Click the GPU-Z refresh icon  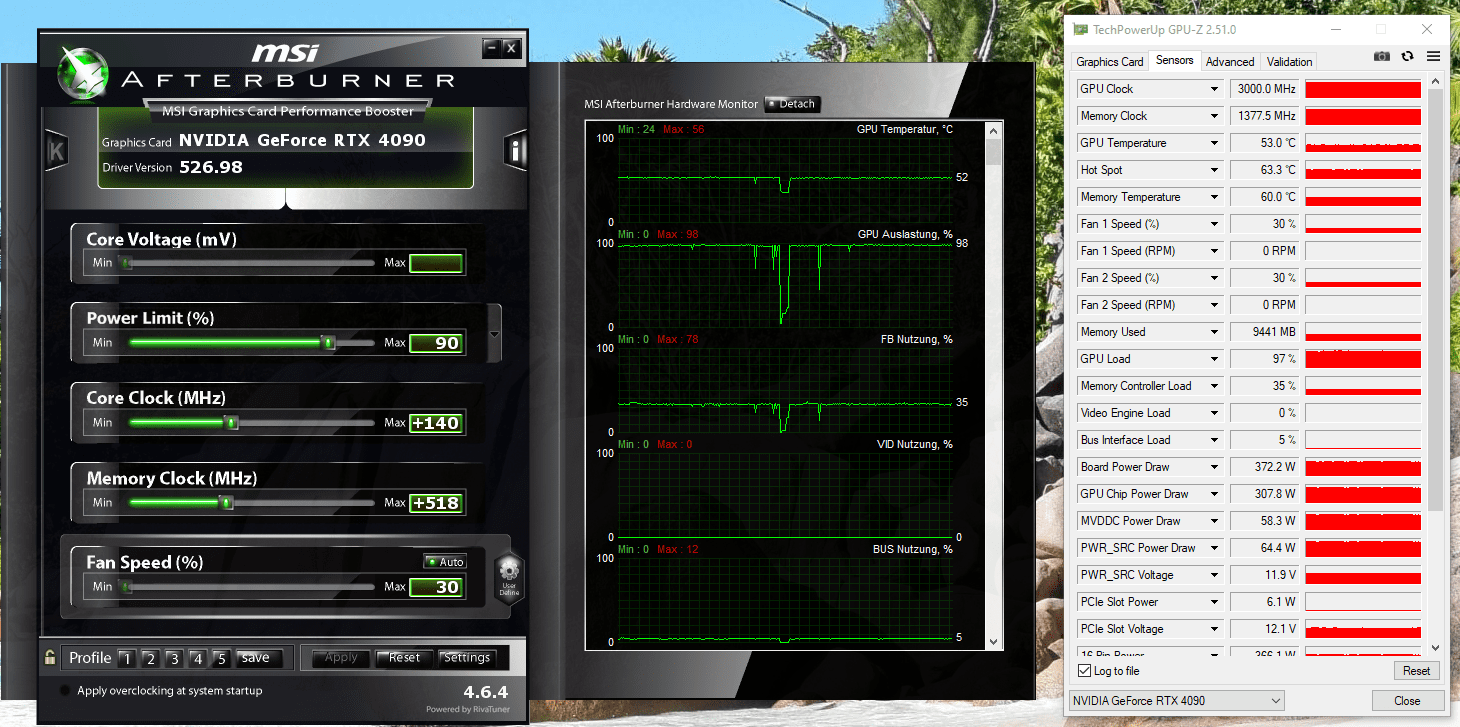[x=1407, y=57]
